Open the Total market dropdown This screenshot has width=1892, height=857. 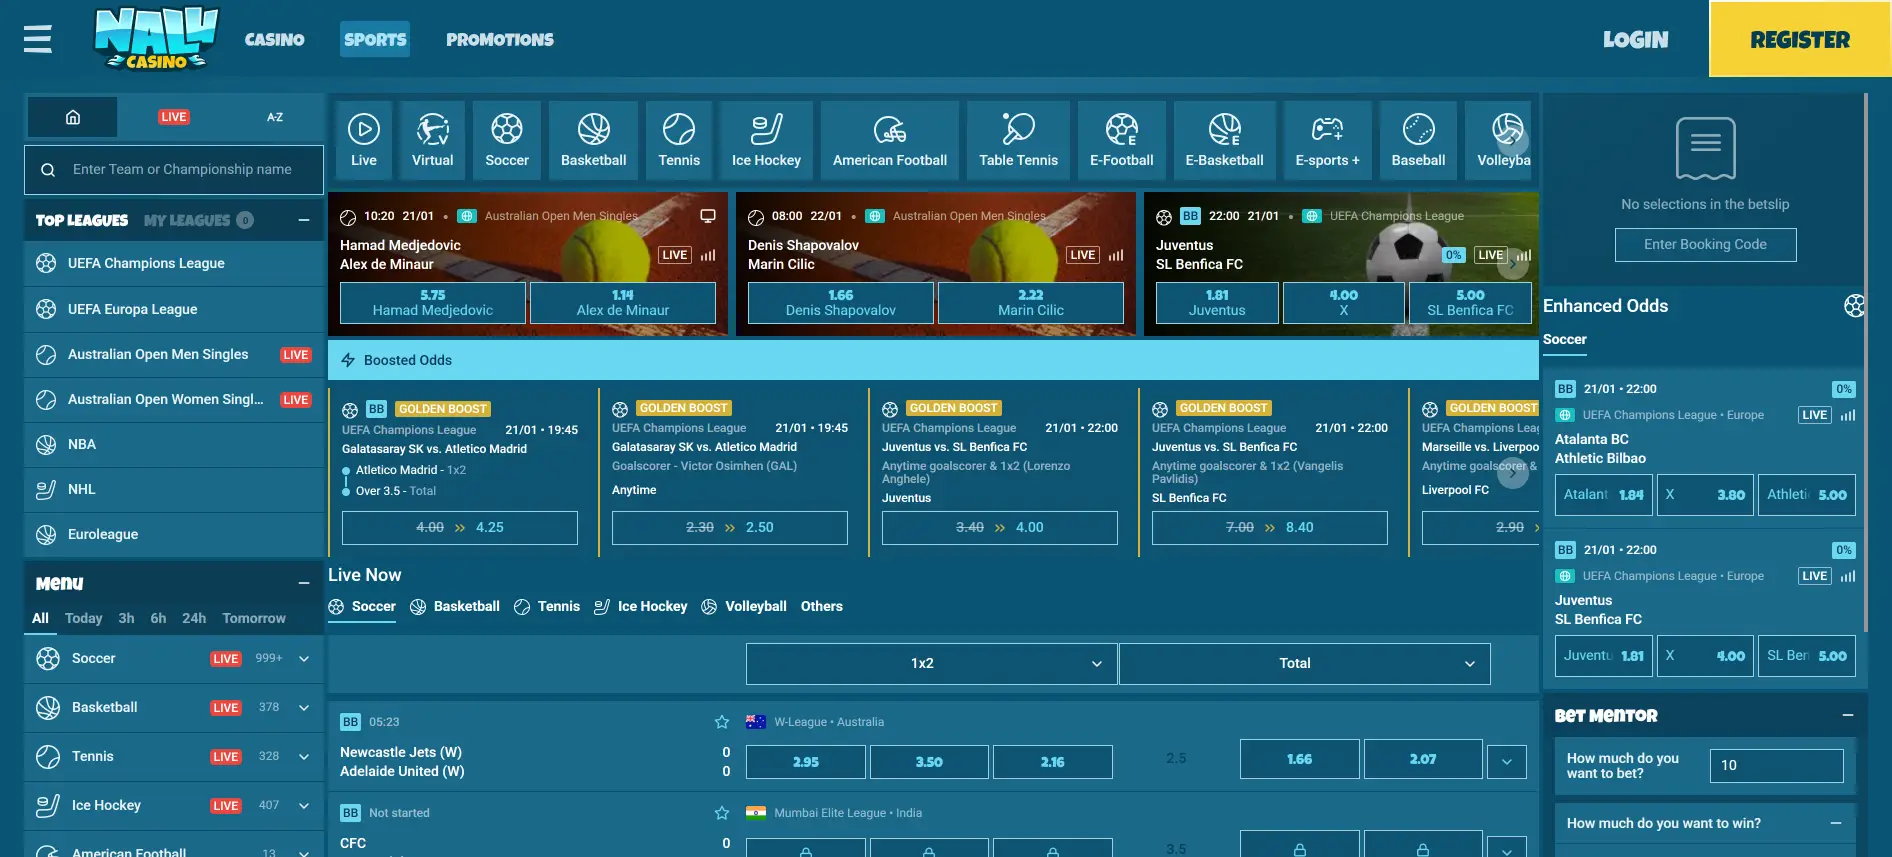click(x=1304, y=664)
